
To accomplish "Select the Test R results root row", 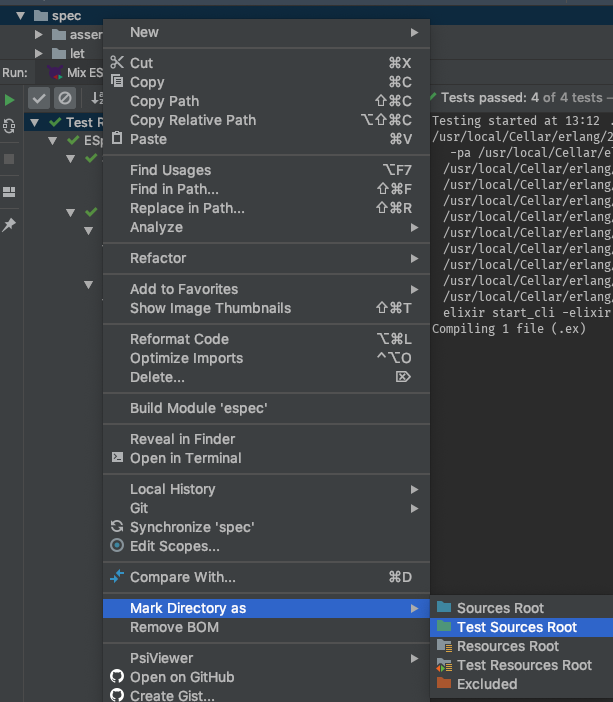I will point(64,122).
